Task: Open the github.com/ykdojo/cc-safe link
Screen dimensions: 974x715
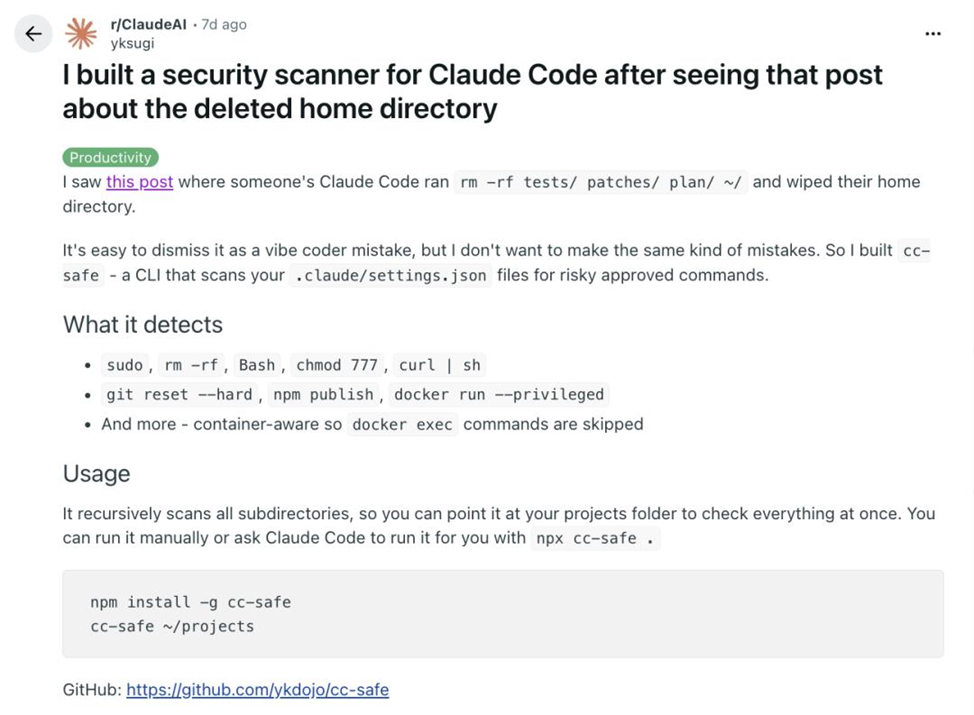Action: click(x=257, y=690)
